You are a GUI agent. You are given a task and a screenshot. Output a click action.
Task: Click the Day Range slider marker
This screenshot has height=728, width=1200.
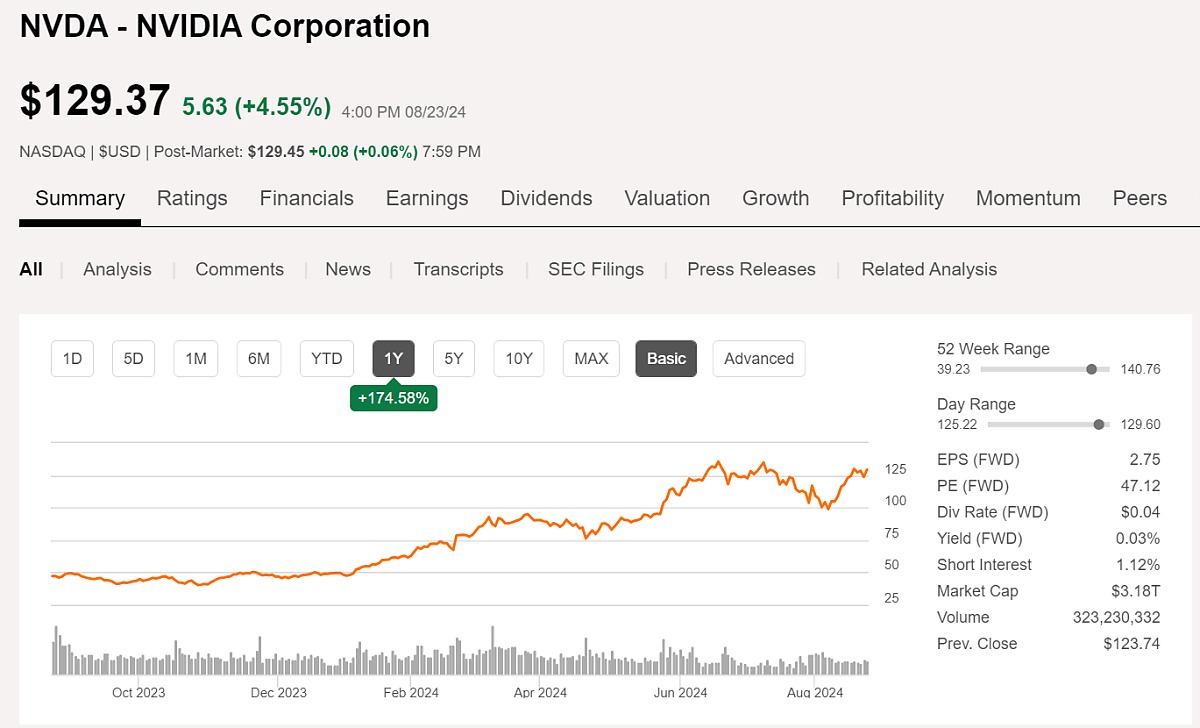[x=1099, y=424]
